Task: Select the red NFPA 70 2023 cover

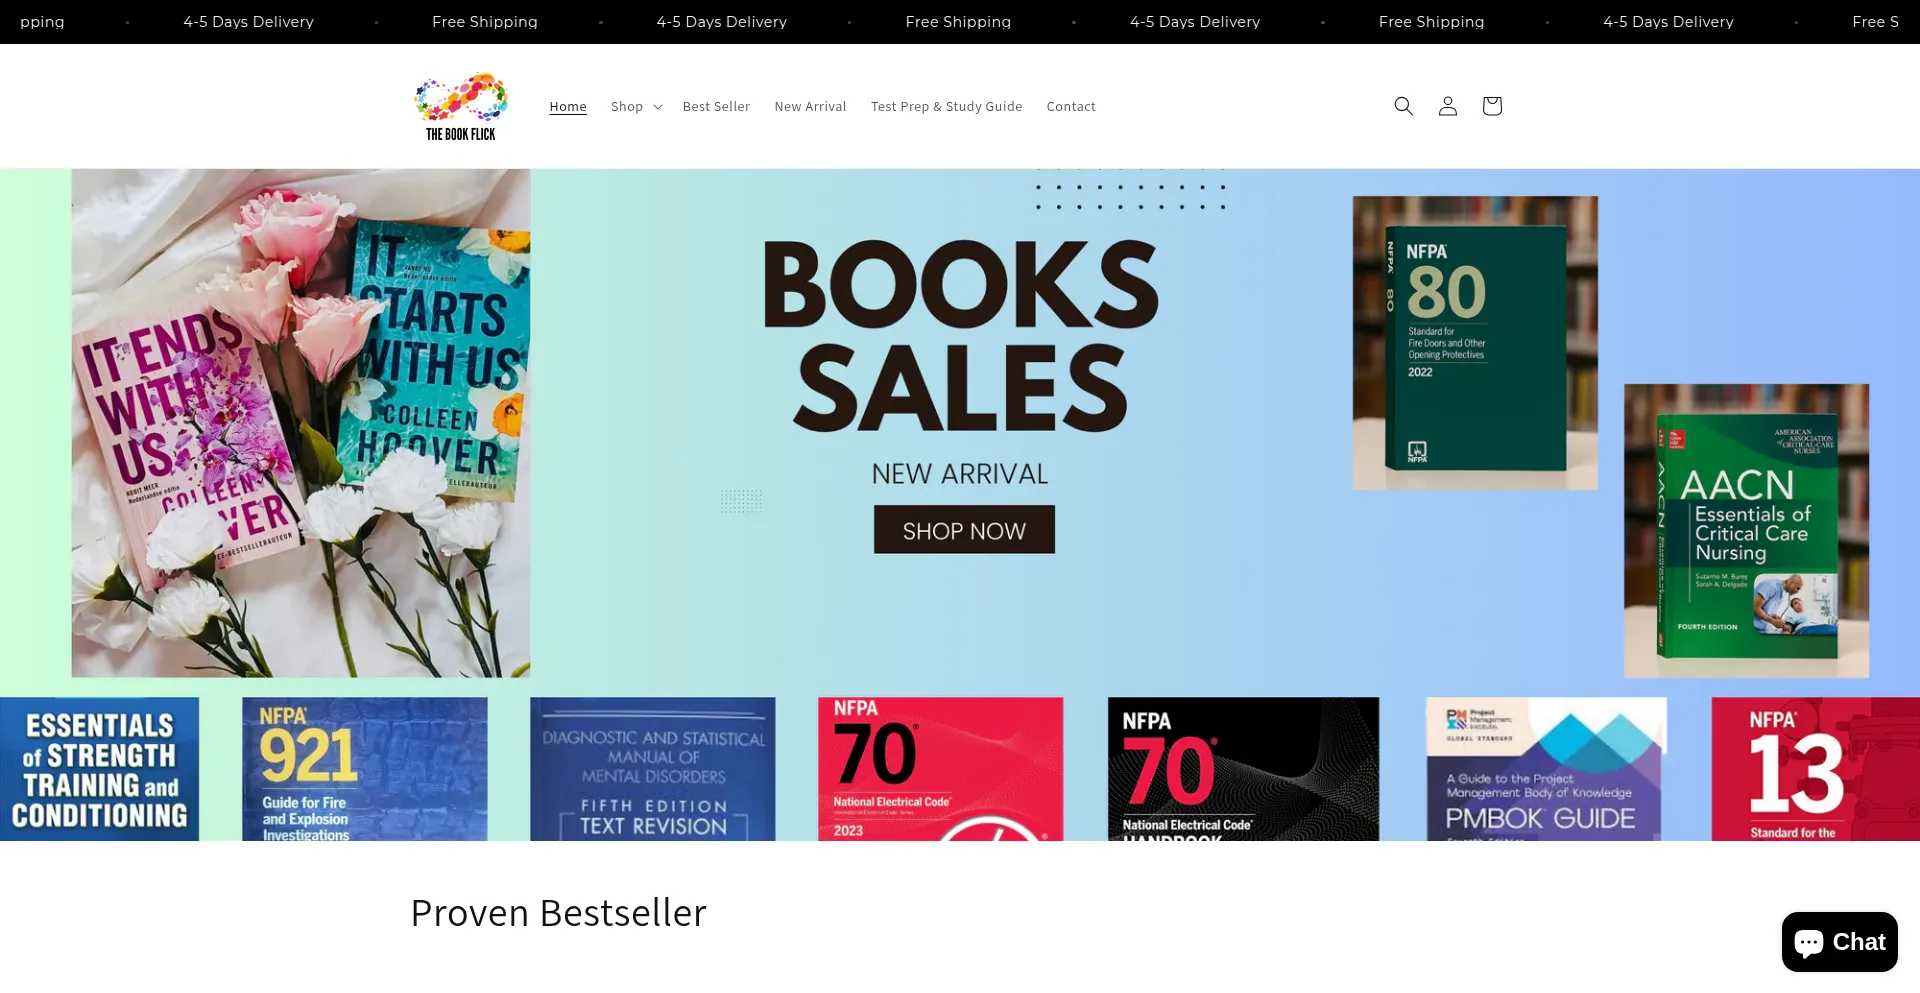Action: click(940, 769)
